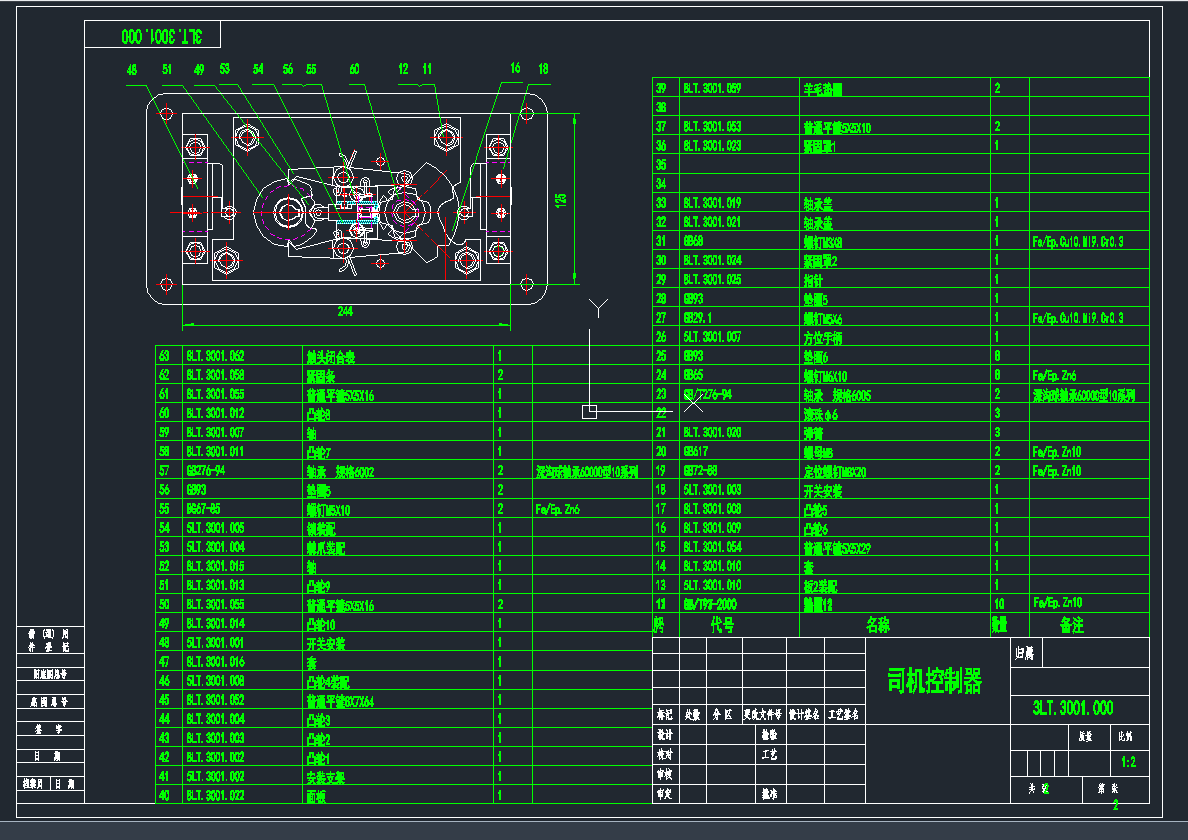Select part callout number 60 label
1188x840 pixels.
[x=354, y=70]
